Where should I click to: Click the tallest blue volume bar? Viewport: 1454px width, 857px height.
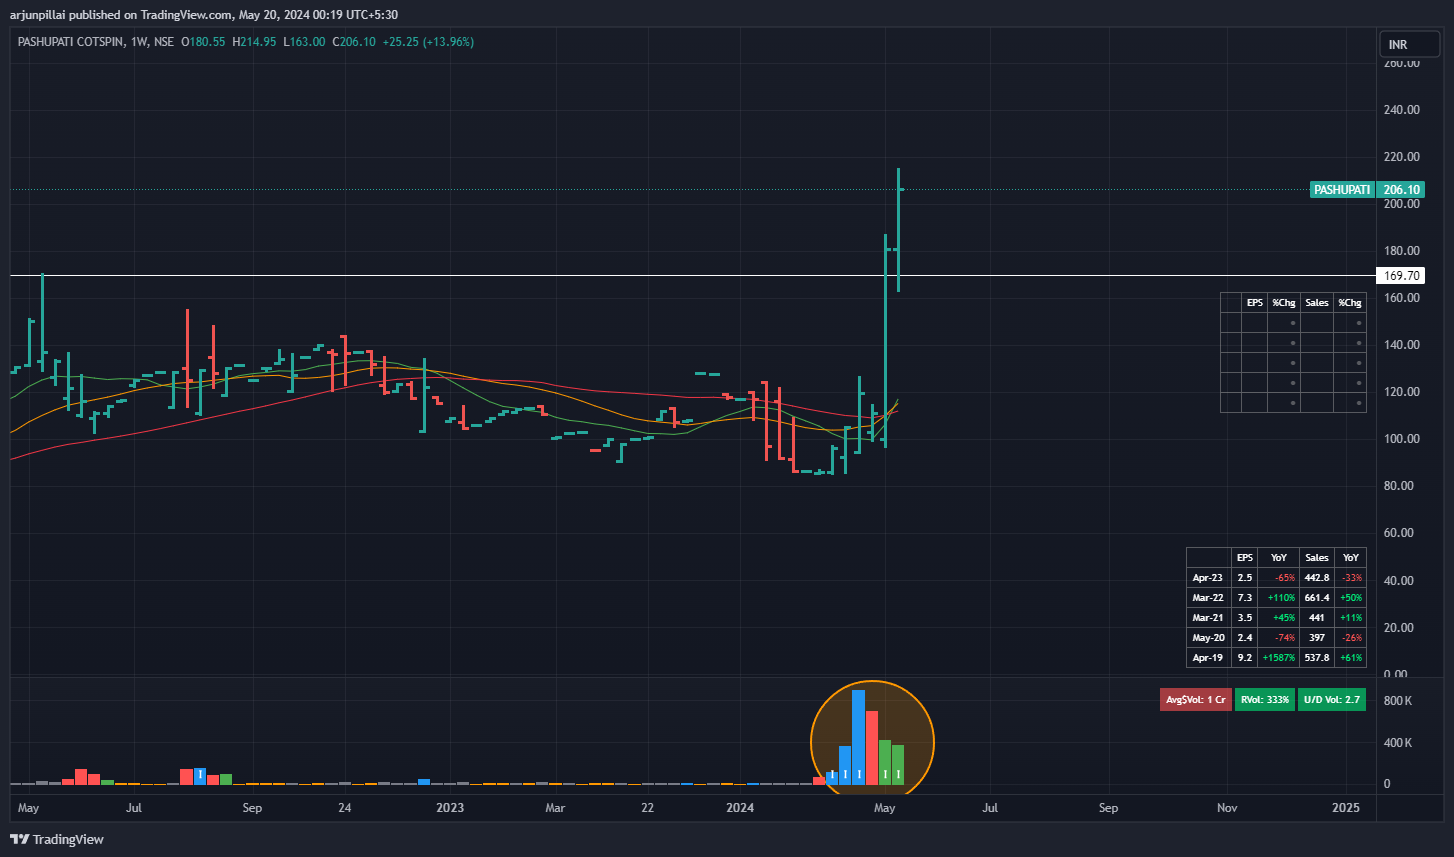[858, 737]
